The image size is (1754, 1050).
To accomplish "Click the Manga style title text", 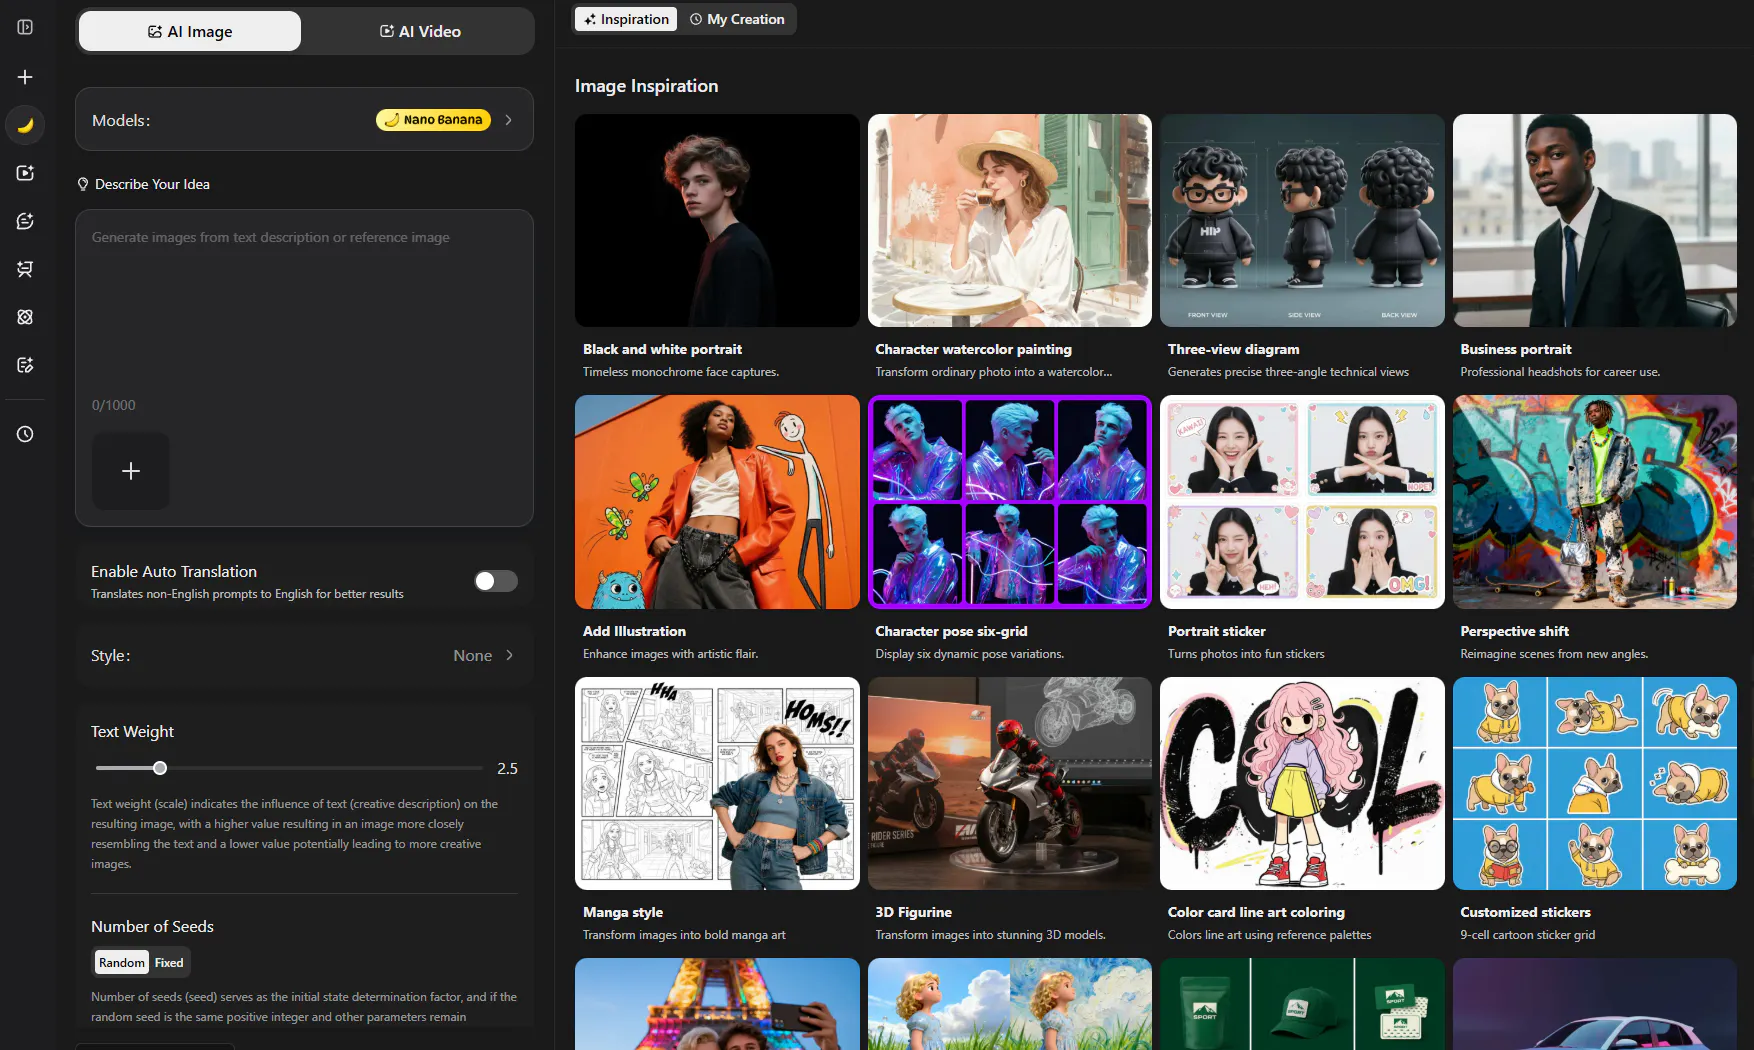I will point(622,912).
